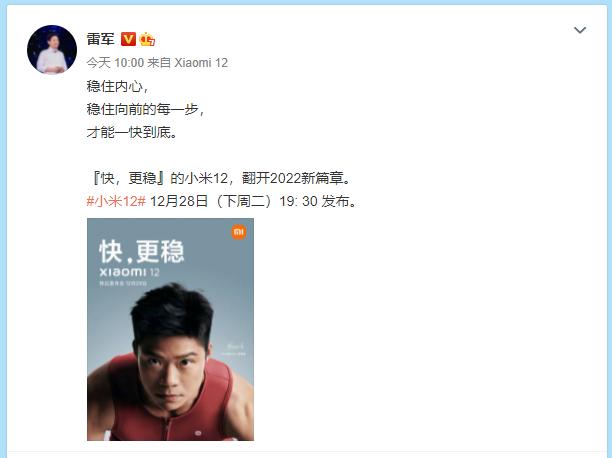Click the 翻开2022新篇章 sentence
The width and height of the screenshot is (612, 458).
tap(298, 178)
